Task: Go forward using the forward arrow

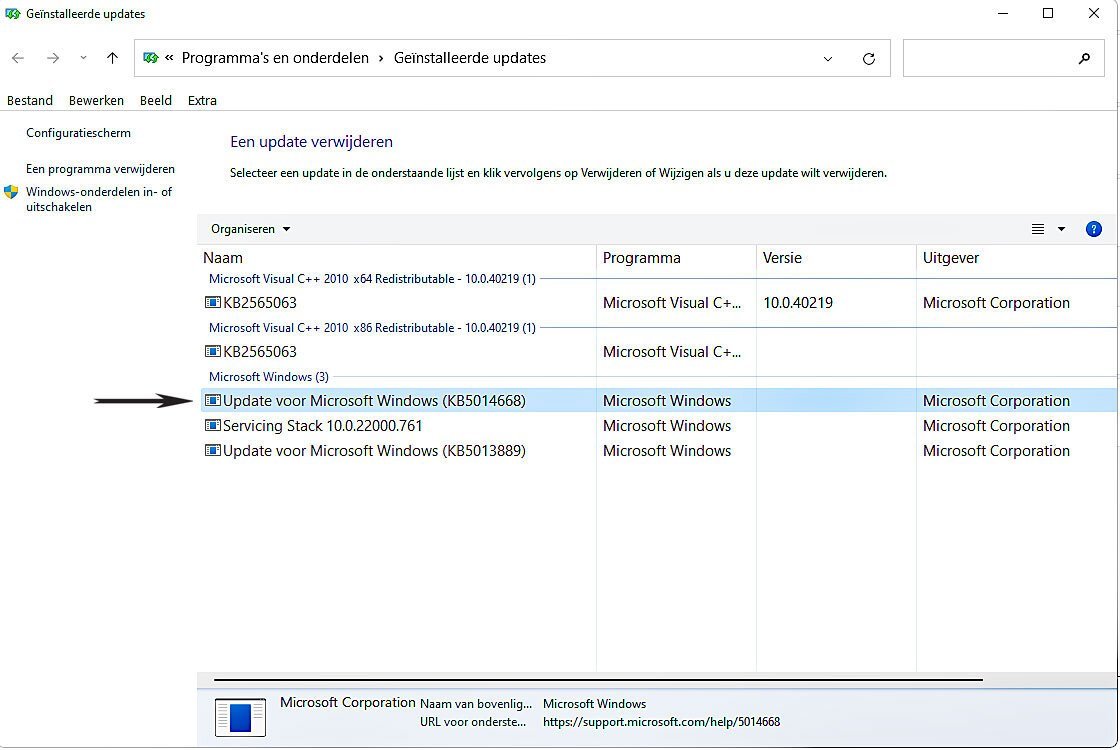Action: [x=53, y=58]
